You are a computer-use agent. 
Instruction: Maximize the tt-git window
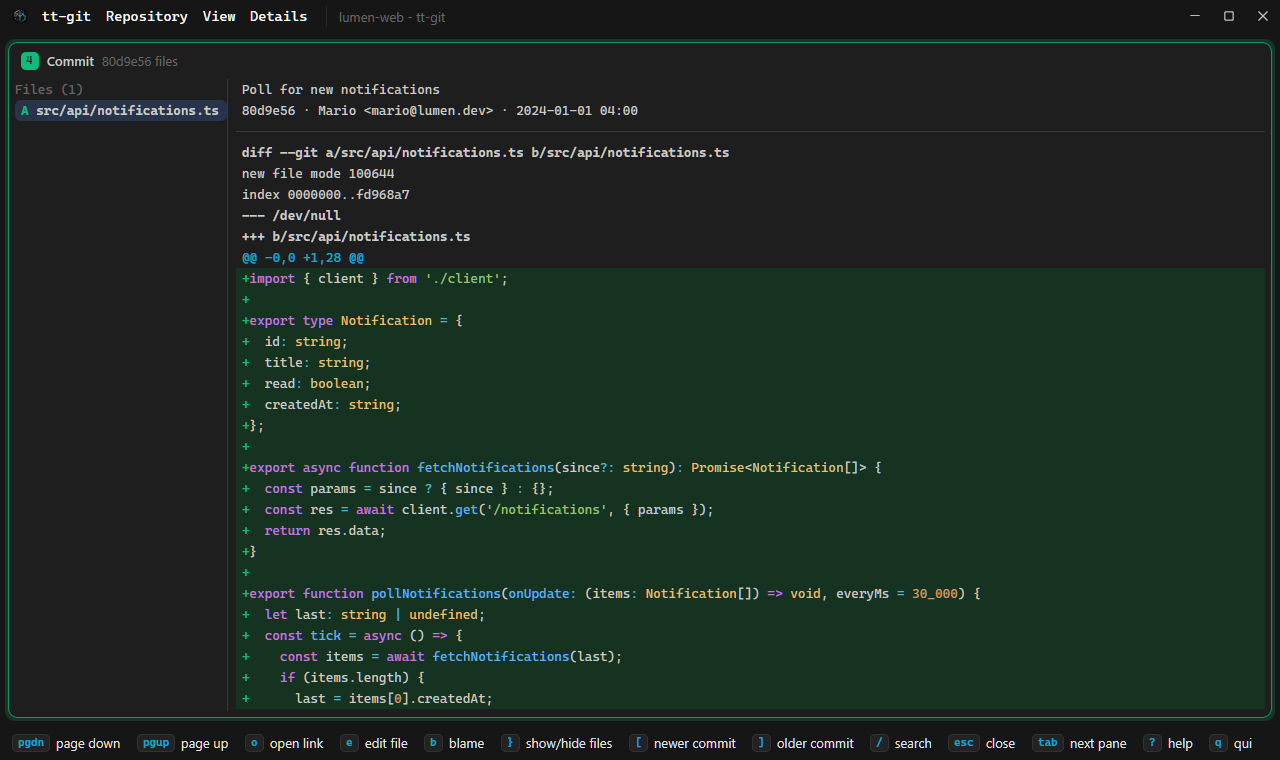point(1229,16)
